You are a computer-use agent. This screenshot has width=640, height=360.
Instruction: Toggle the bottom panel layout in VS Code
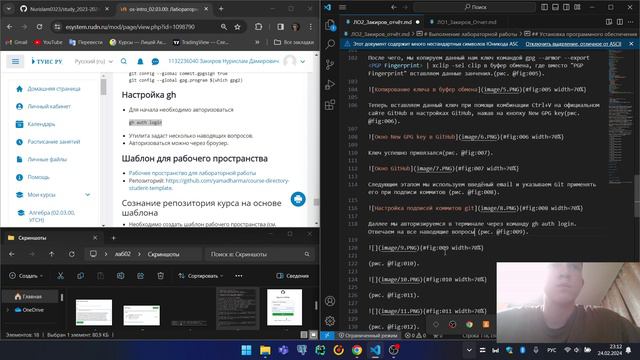click(x=556, y=7)
